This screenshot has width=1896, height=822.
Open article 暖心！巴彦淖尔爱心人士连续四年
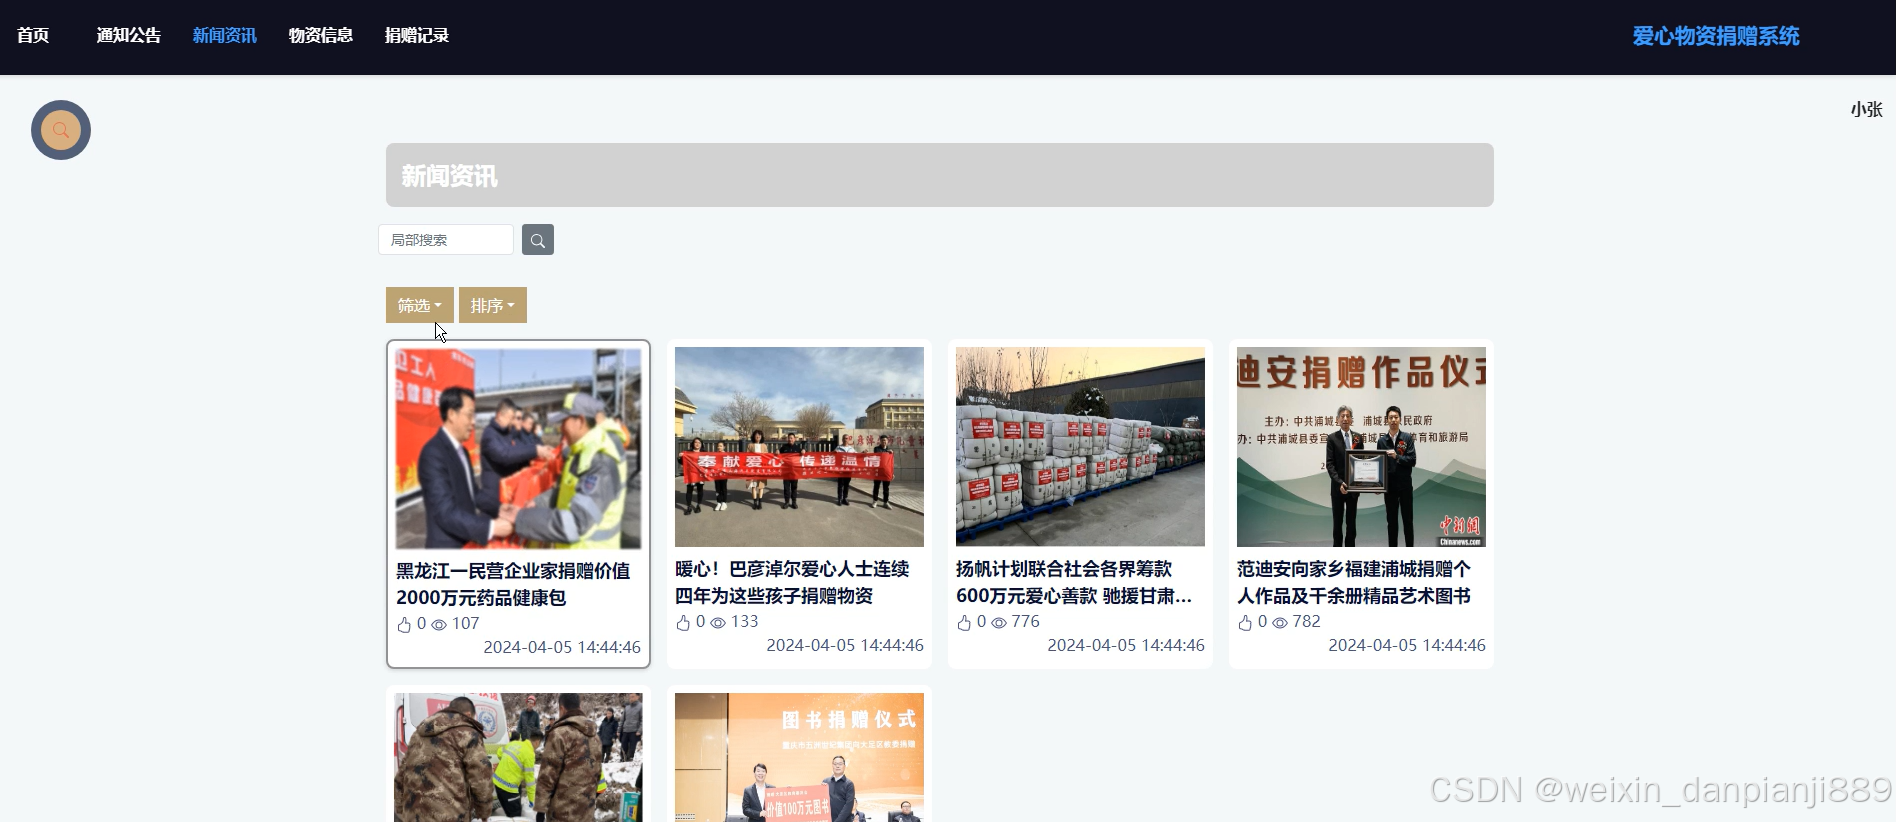792,582
